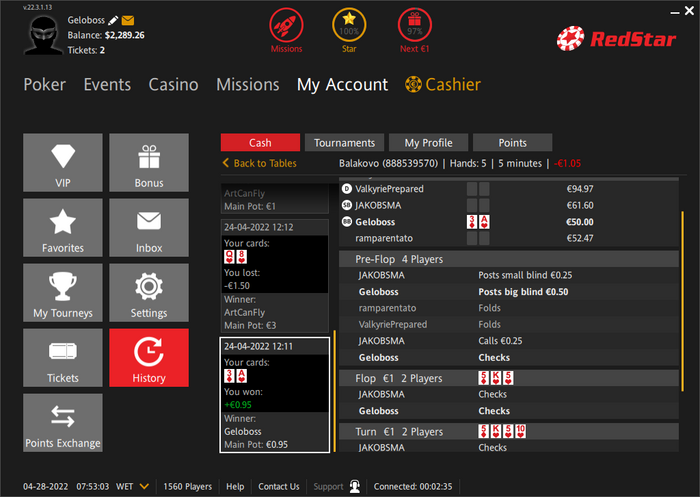Click the Posts small blind €0.25 action
The width and height of the screenshot is (700, 497).
(525, 275)
